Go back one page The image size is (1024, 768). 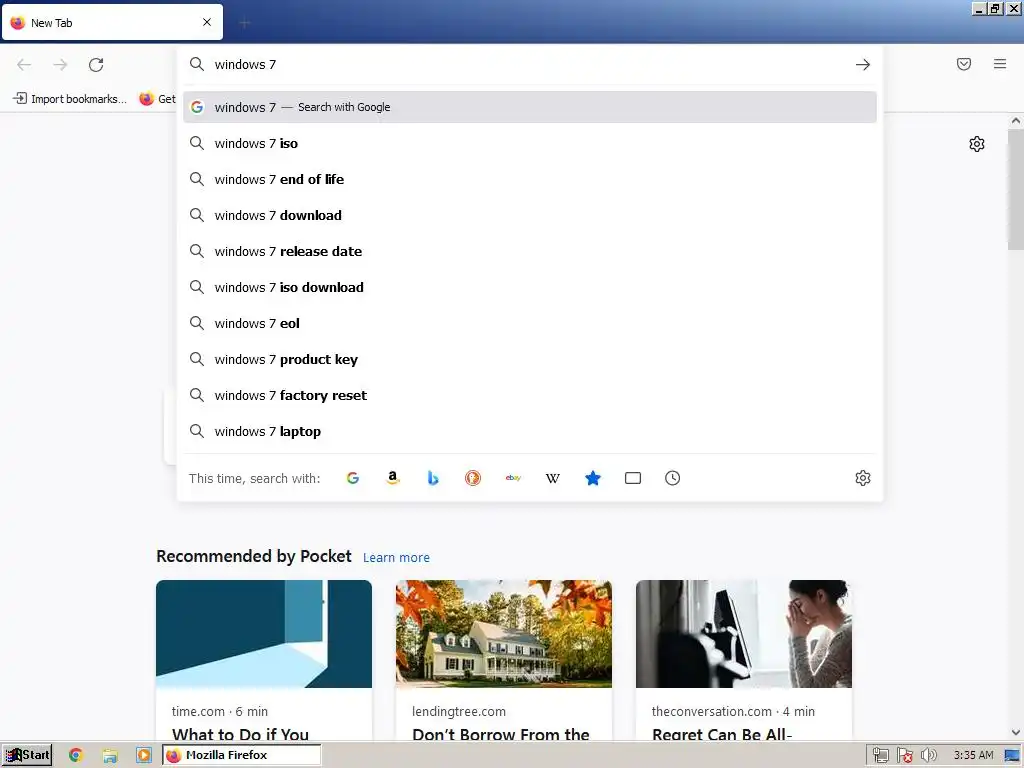24,65
